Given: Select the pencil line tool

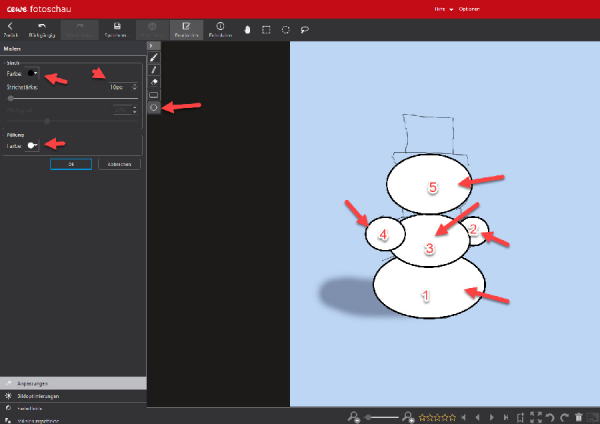Looking at the screenshot, I should (154, 70).
